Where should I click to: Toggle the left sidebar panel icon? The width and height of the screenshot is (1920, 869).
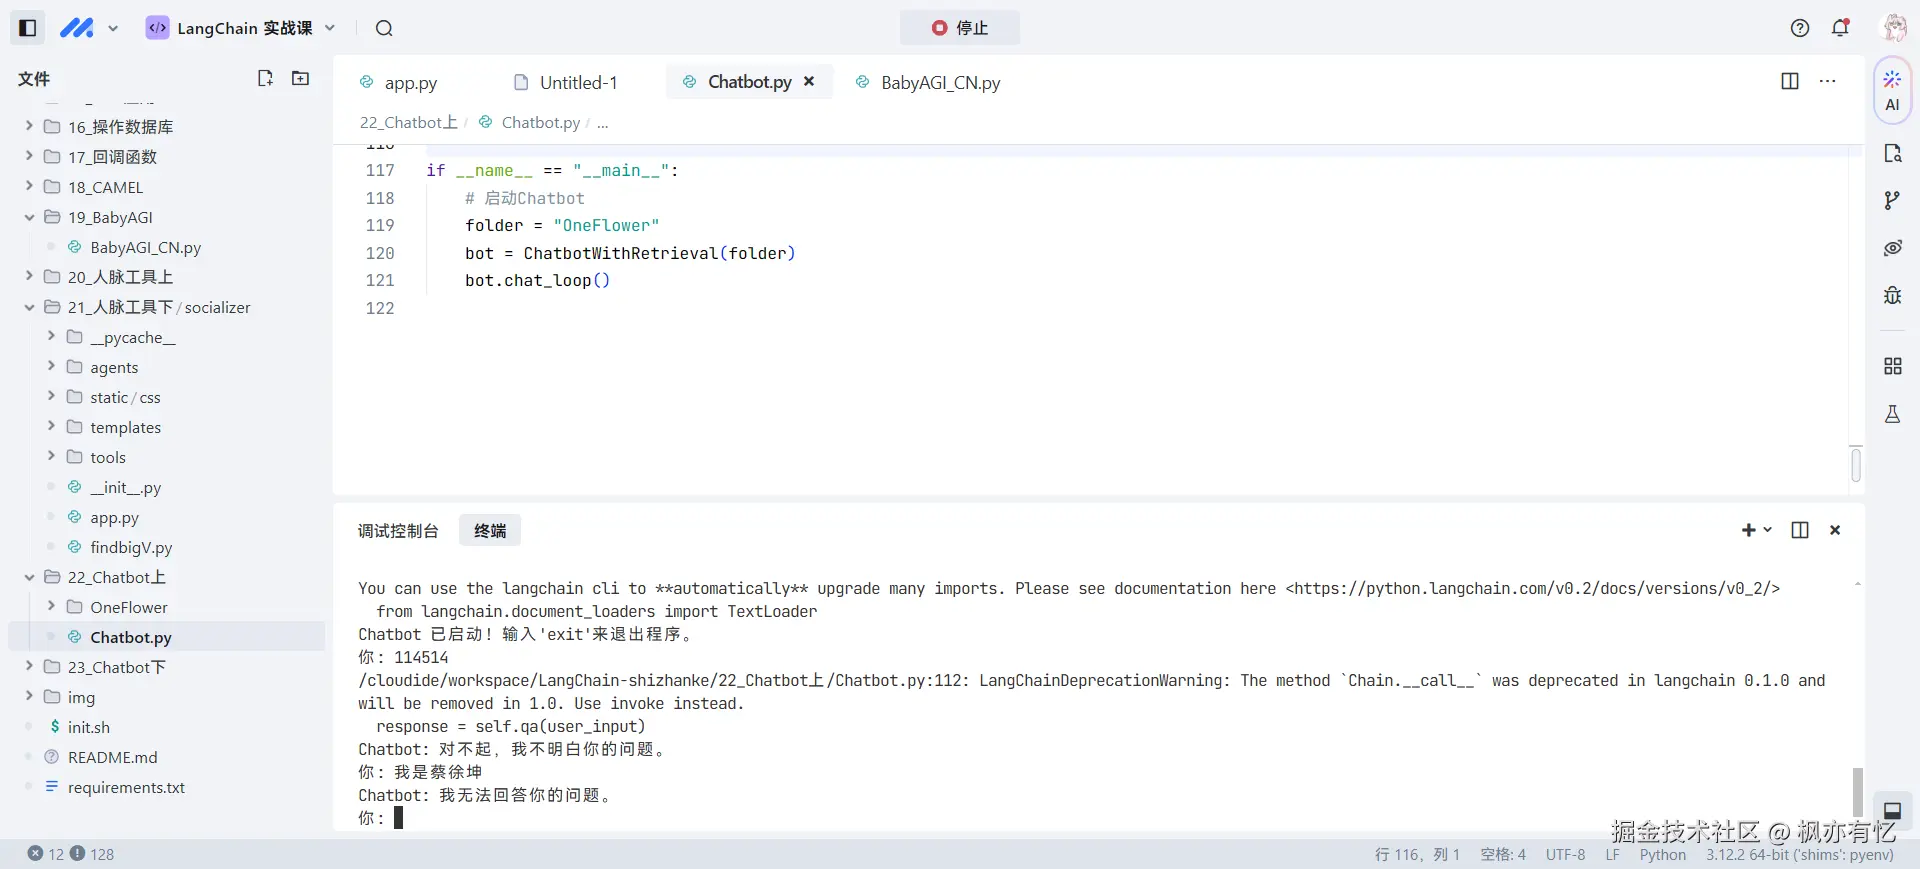pyautogui.click(x=28, y=28)
